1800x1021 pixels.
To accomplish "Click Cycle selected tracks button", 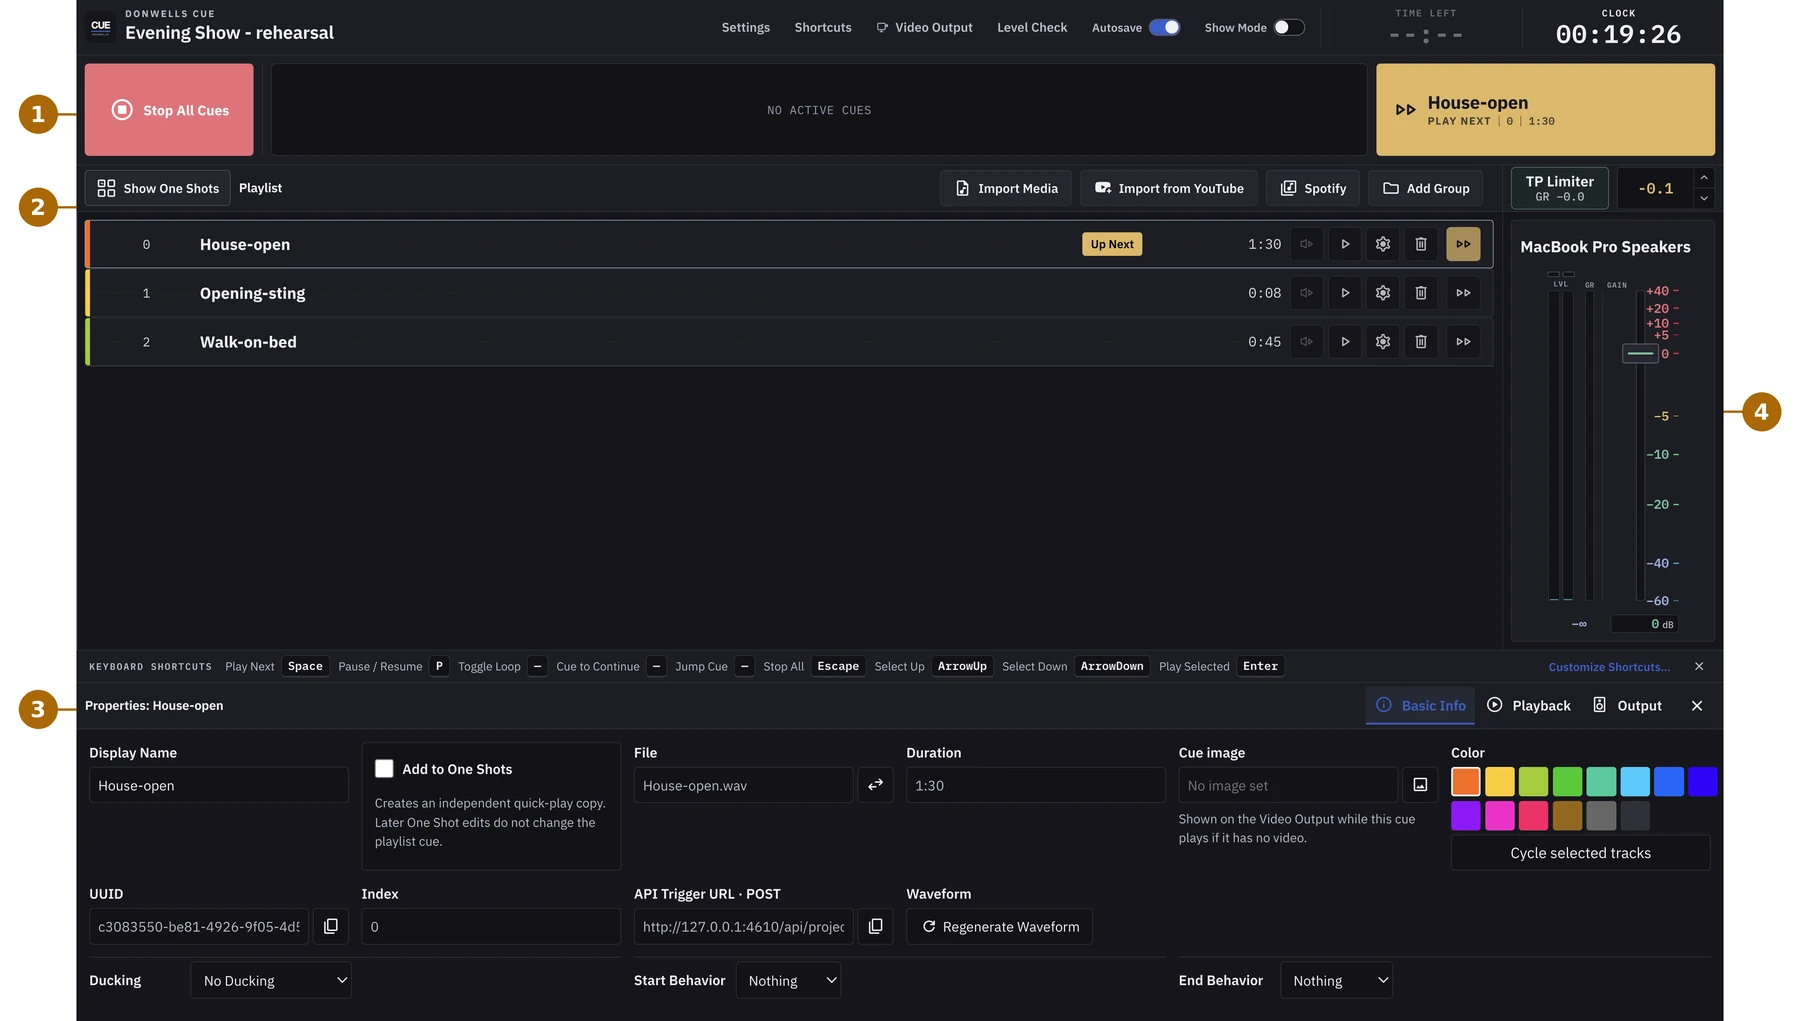I will point(1581,853).
